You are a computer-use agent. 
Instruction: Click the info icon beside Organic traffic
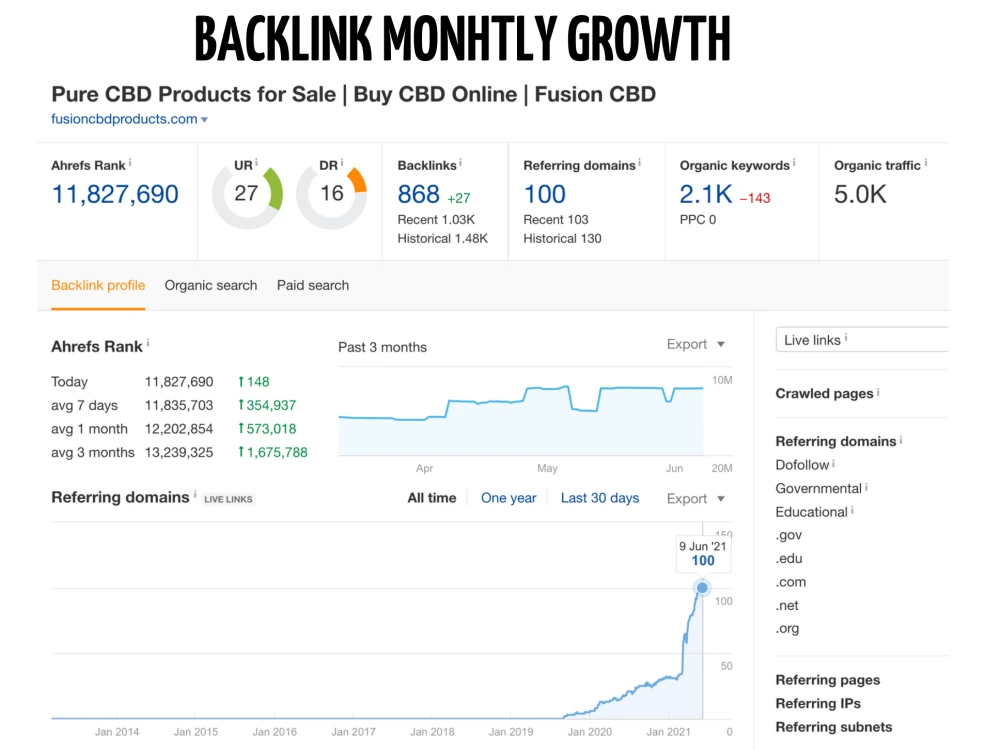[926, 163]
